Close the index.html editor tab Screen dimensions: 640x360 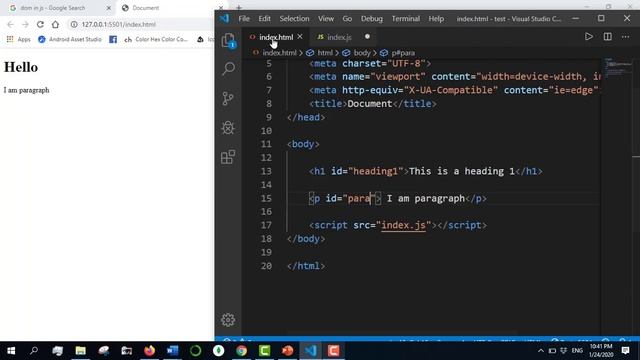click(x=300, y=37)
